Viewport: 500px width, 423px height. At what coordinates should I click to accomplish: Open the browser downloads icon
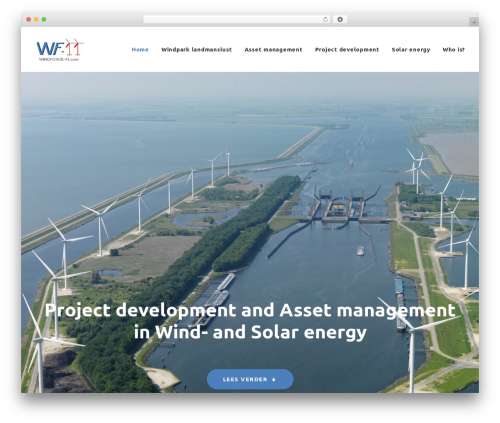tap(340, 19)
